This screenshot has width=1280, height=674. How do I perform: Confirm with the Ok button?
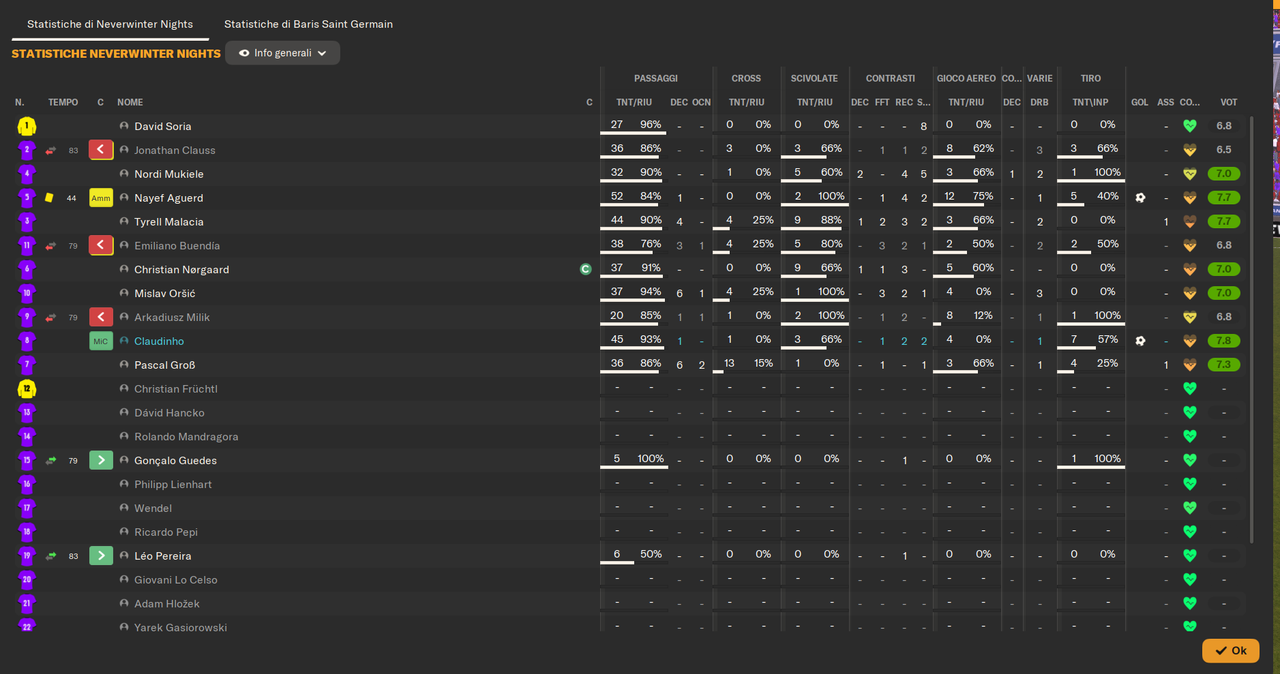click(x=1230, y=650)
